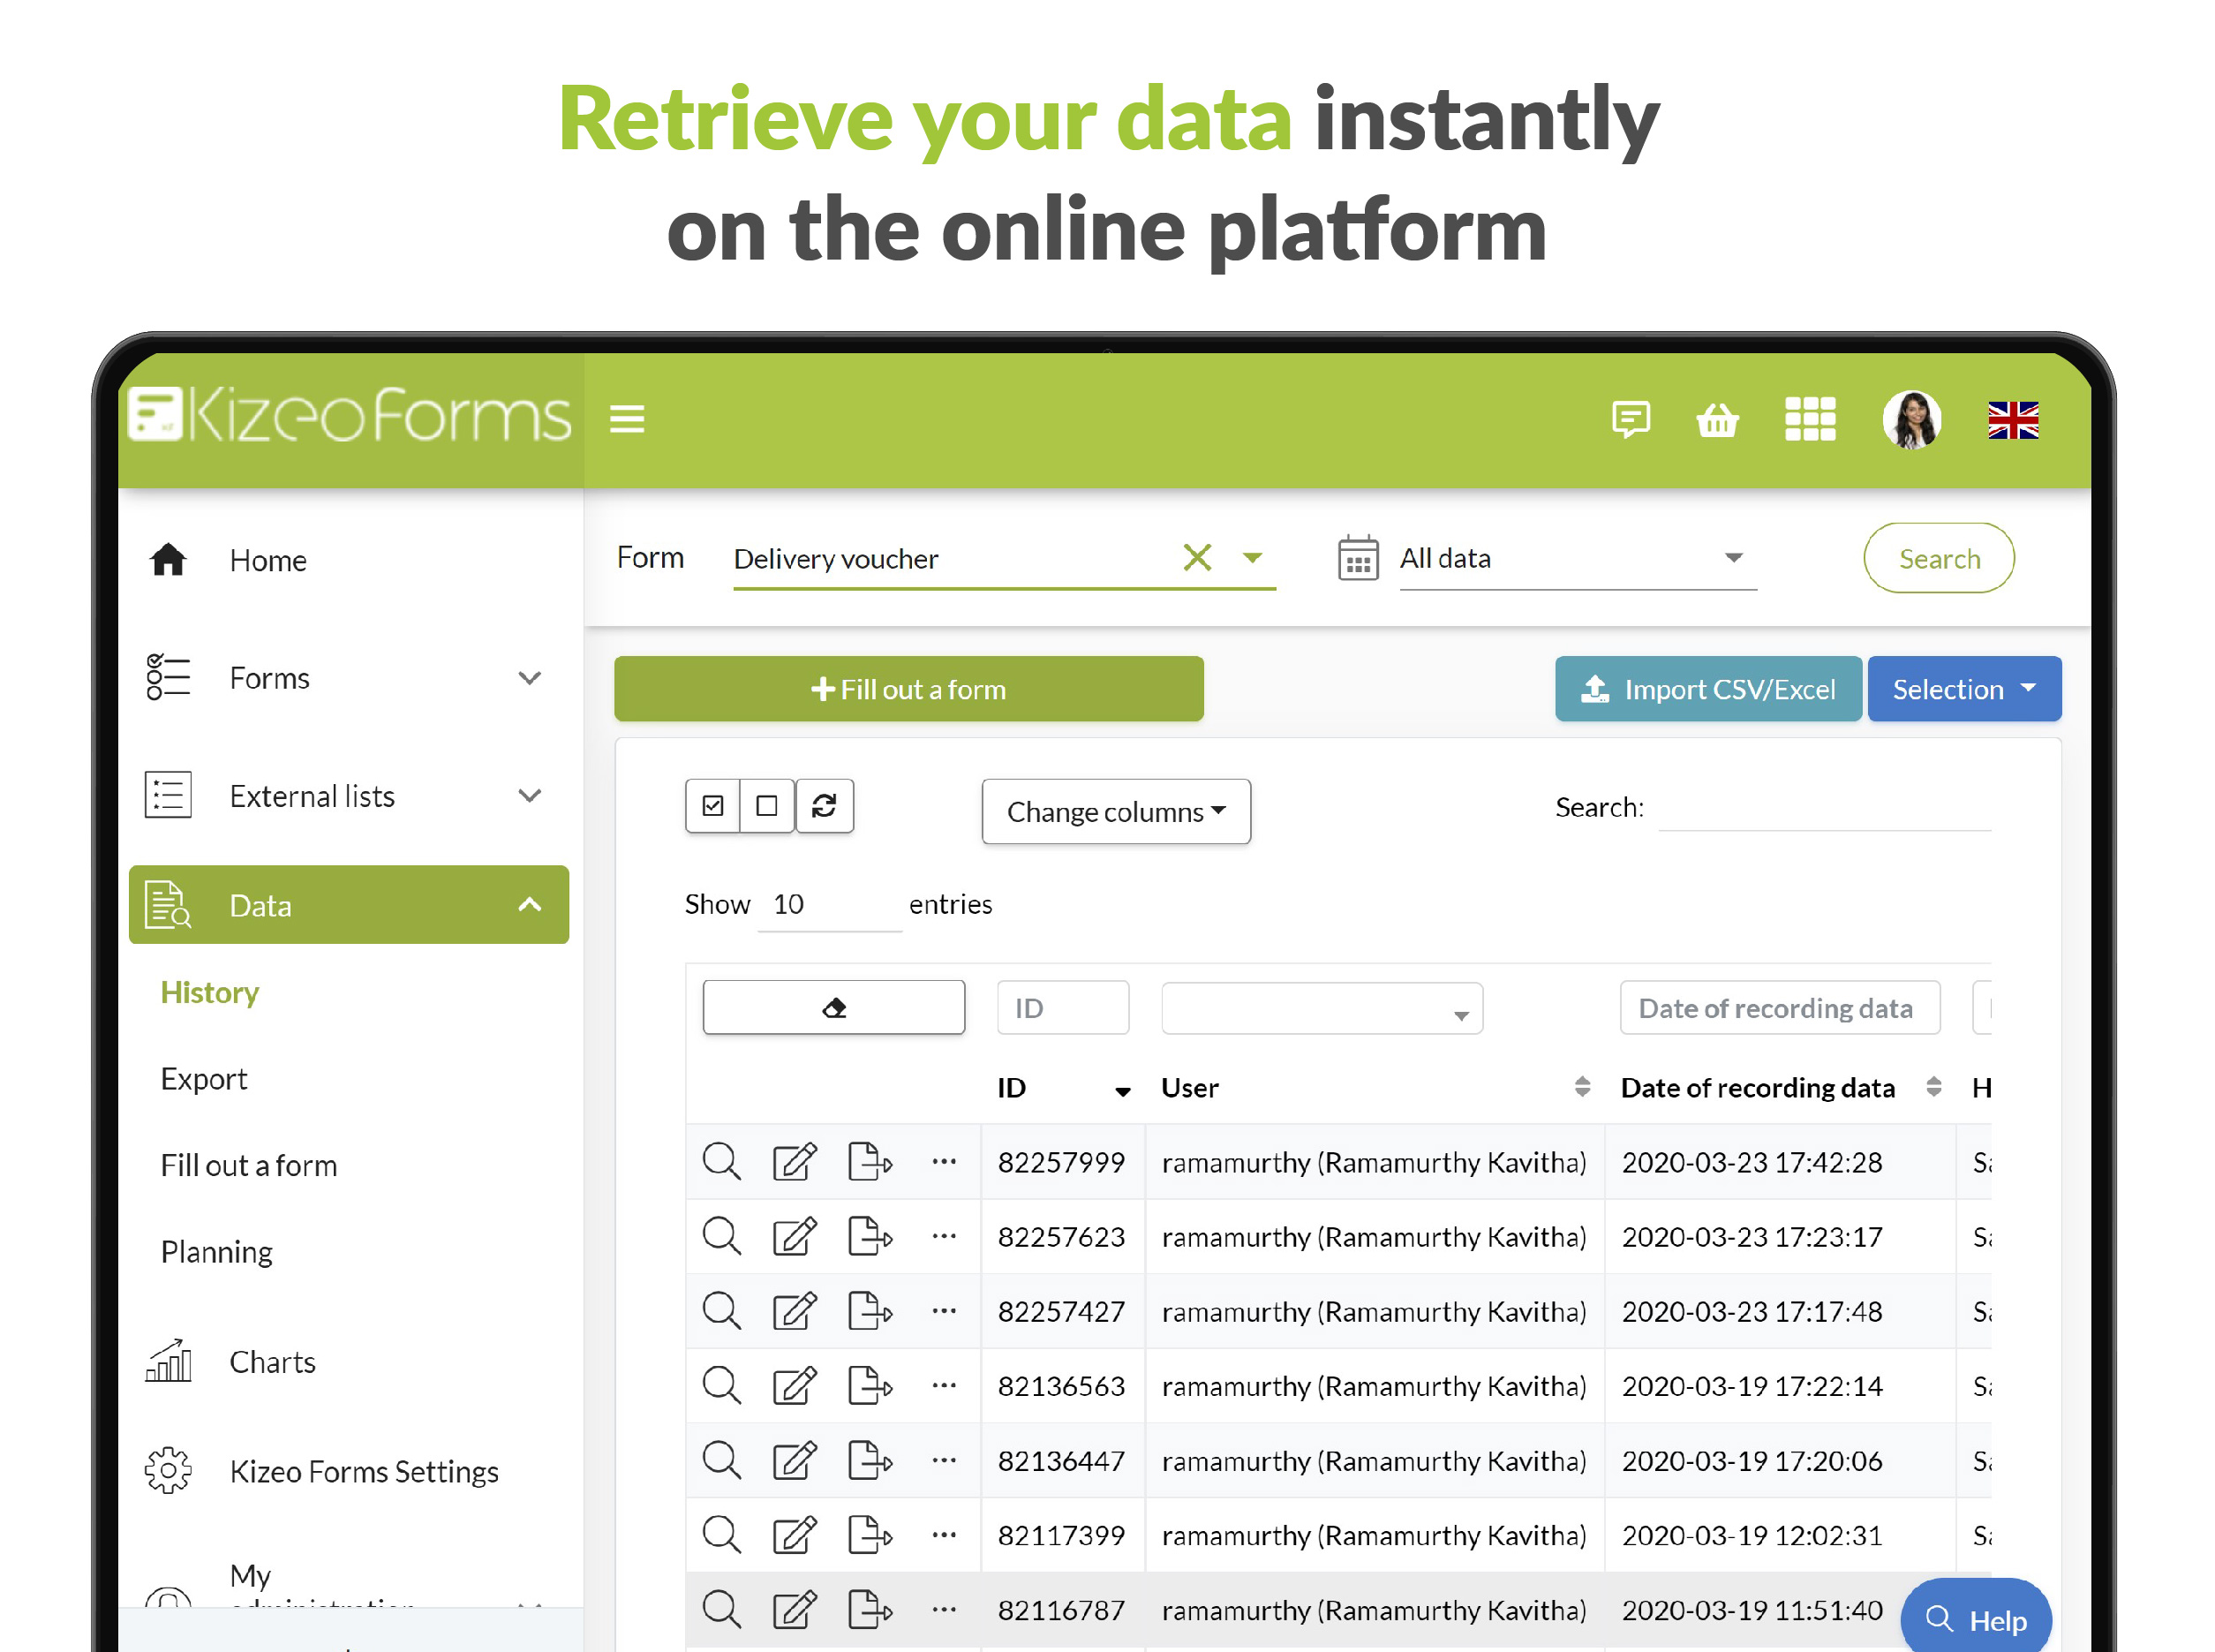
Task: Expand the Forms sidebar menu
Action: 349,678
